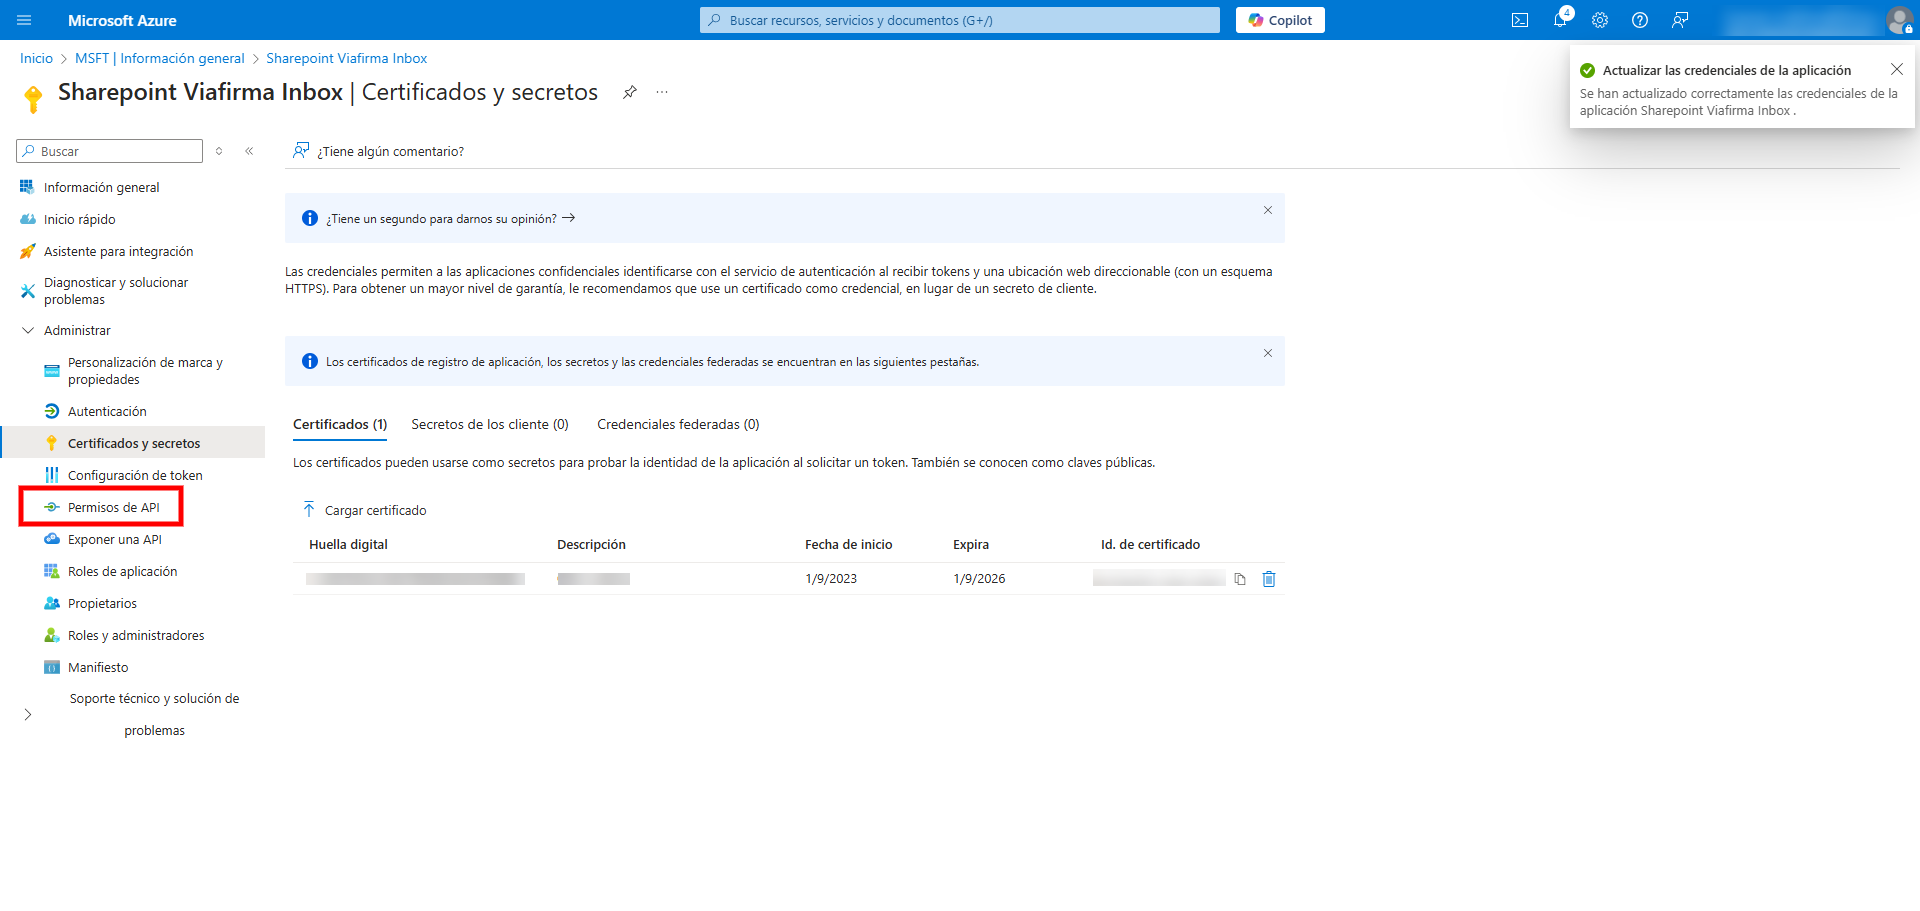Click the Descripción column header

(x=591, y=544)
